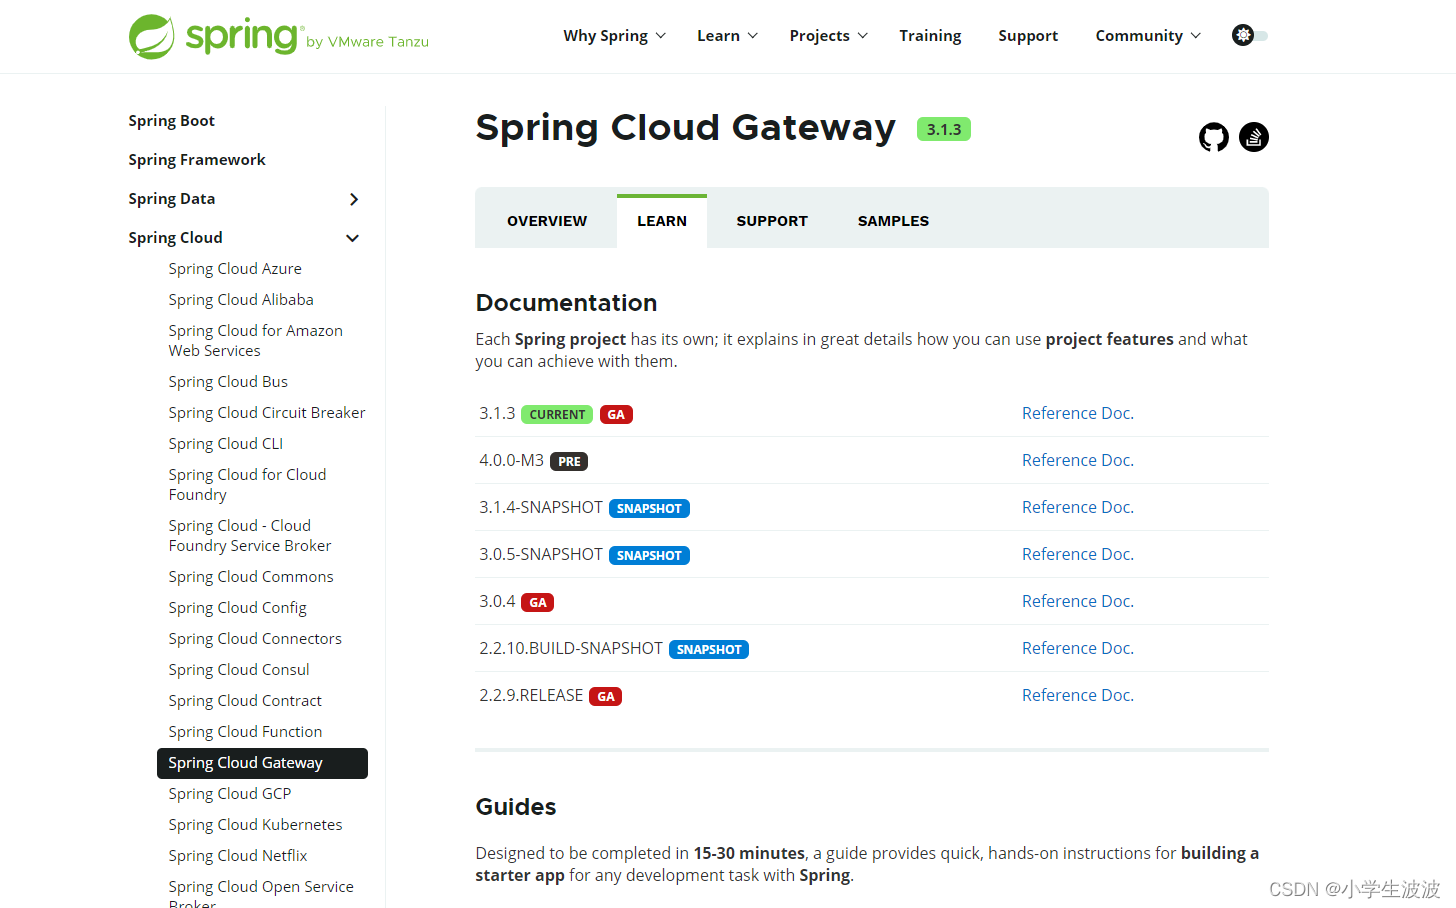Open Spring Cloud - Cloud Foundry Service Broker

pyautogui.click(x=250, y=536)
